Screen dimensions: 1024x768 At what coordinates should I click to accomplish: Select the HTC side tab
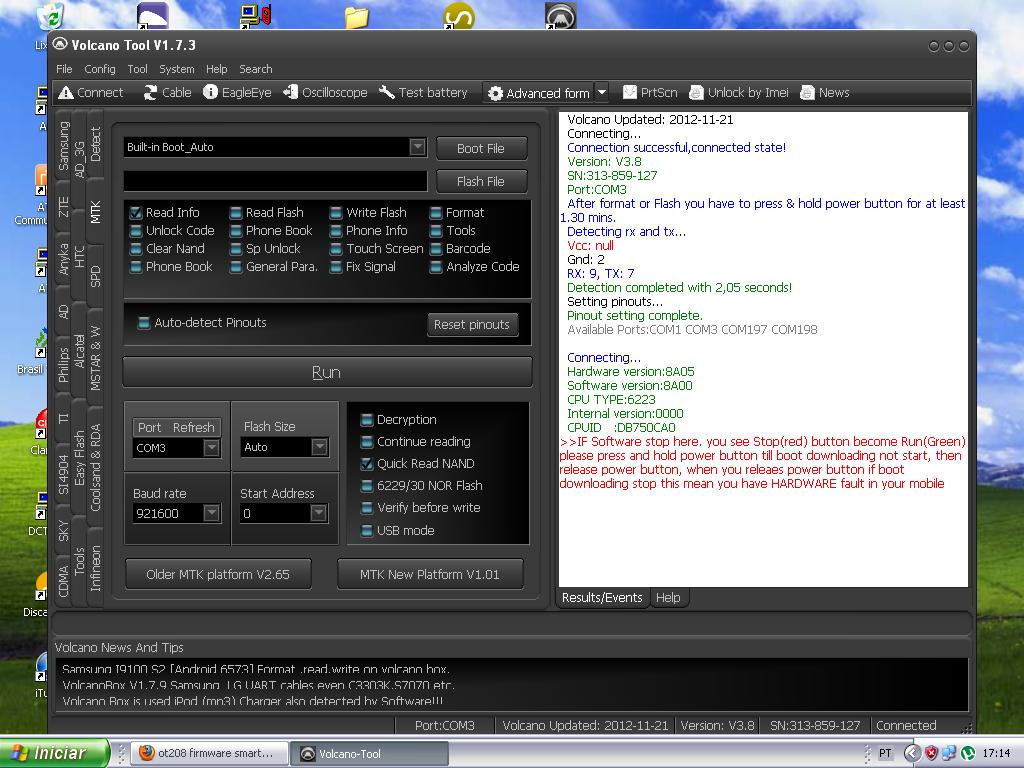pyautogui.click(x=80, y=257)
